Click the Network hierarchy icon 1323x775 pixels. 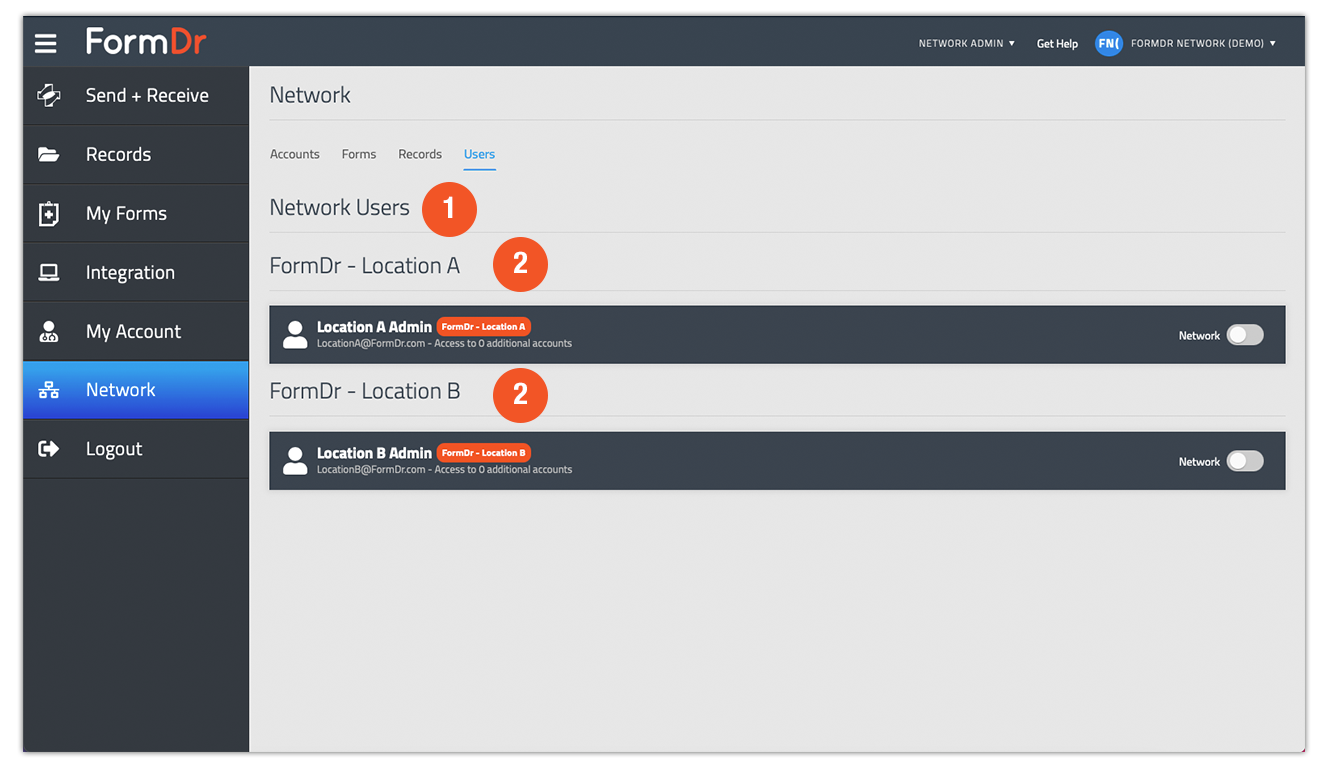pos(49,390)
